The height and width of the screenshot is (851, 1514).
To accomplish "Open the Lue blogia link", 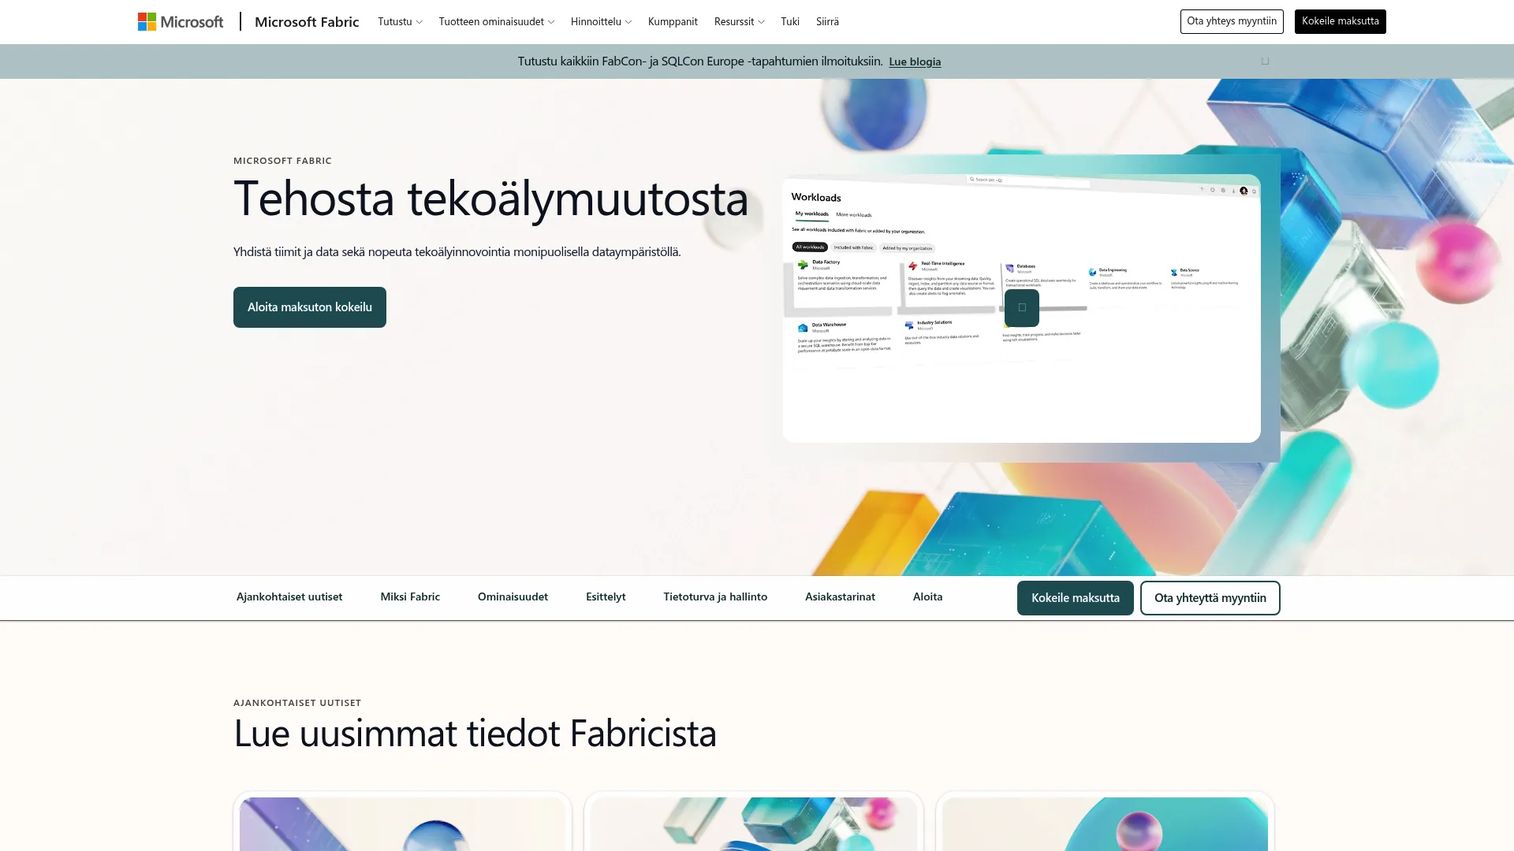I will 915,62.
